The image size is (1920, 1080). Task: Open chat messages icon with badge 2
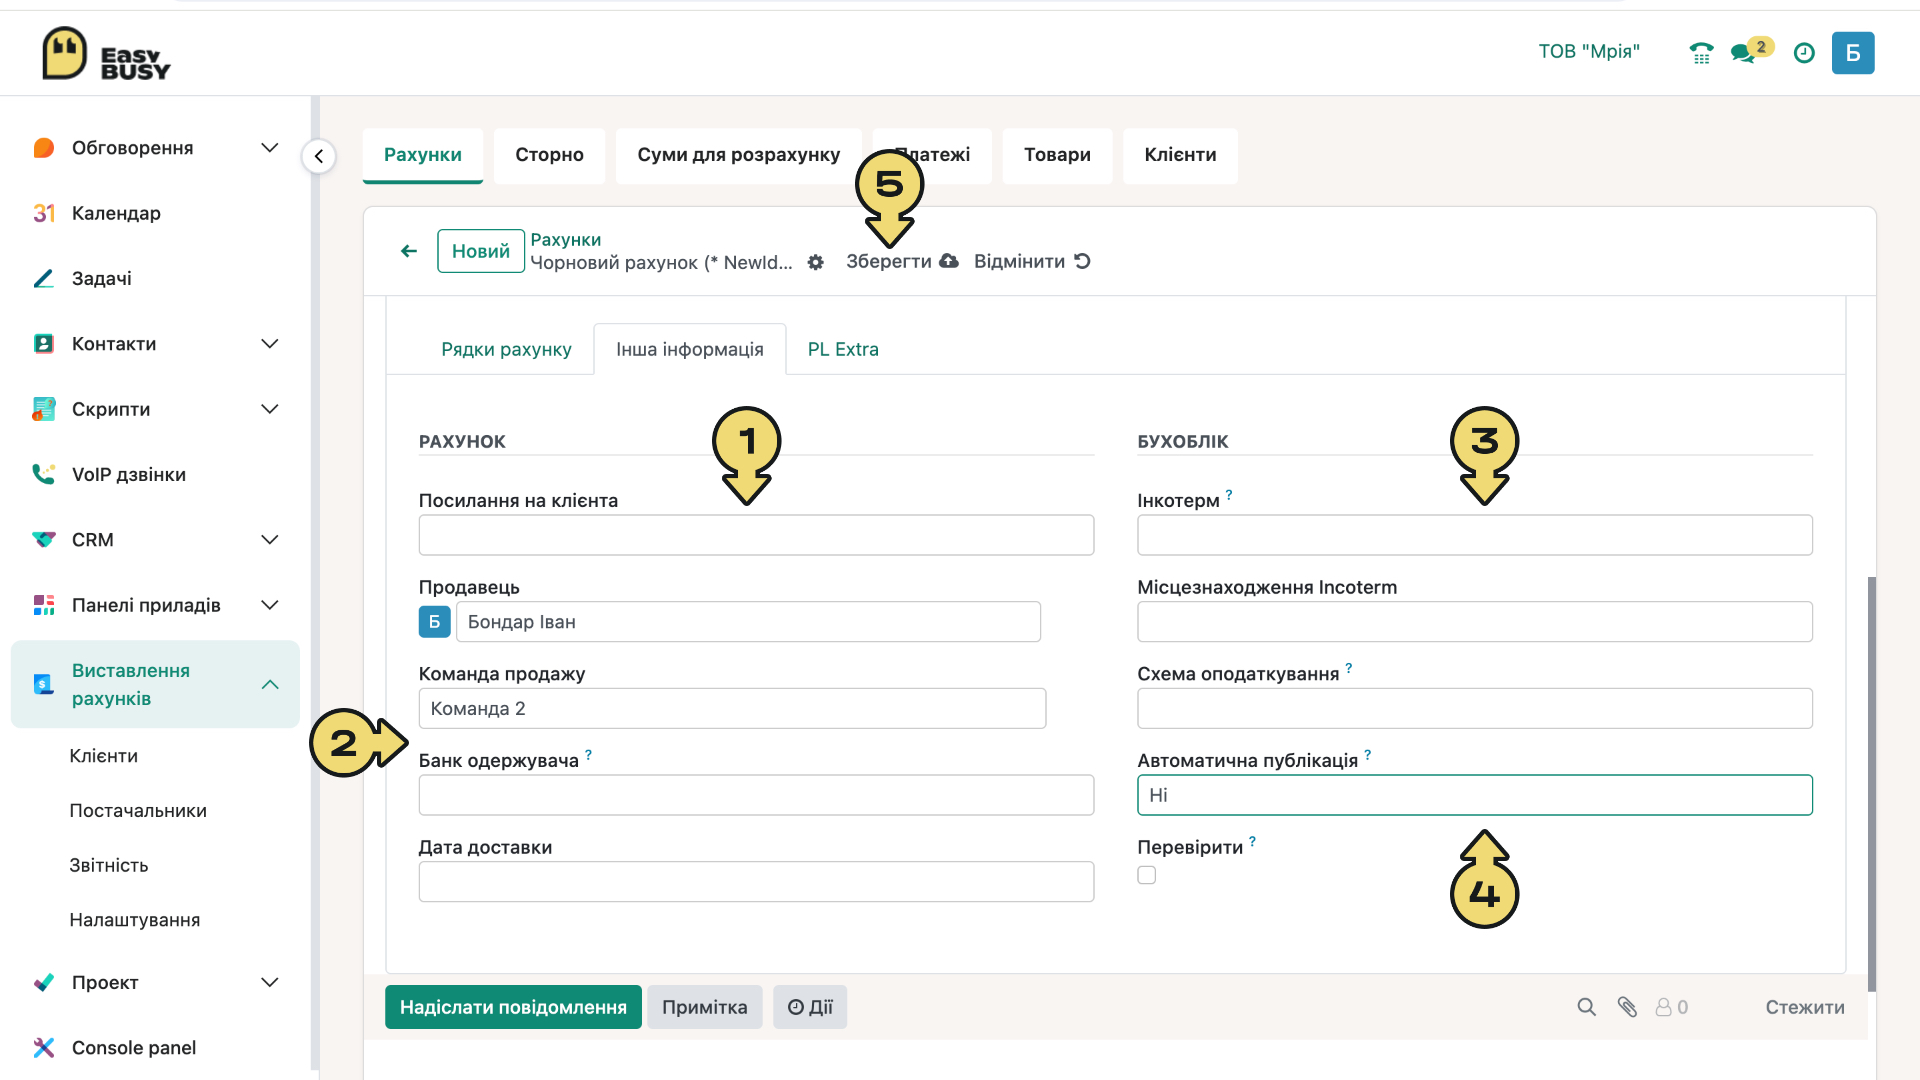pos(1750,51)
